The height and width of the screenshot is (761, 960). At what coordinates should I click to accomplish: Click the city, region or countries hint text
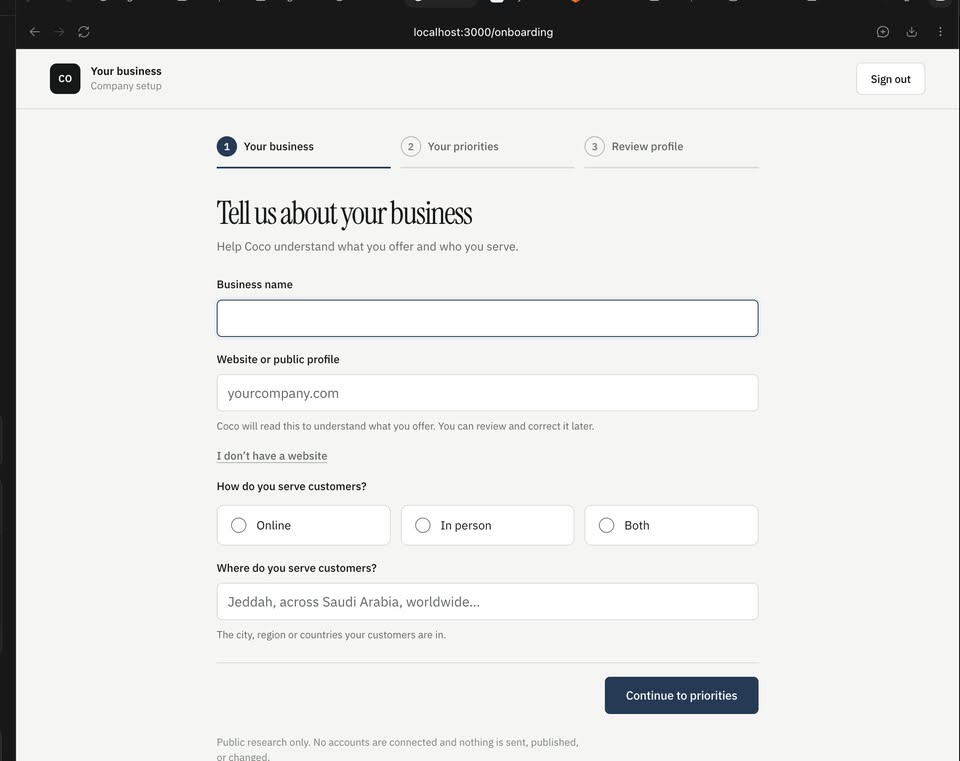pyautogui.click(x=331, y=635)
